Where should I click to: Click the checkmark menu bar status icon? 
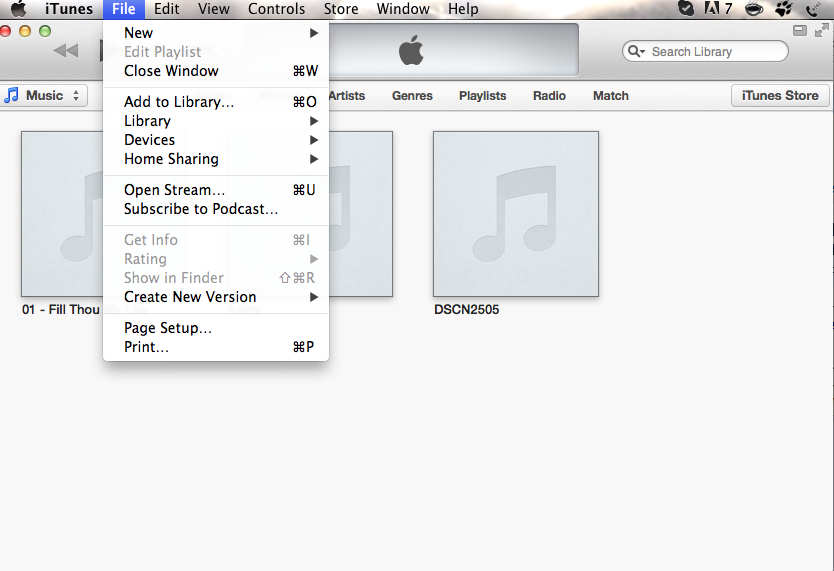point(686,9)
